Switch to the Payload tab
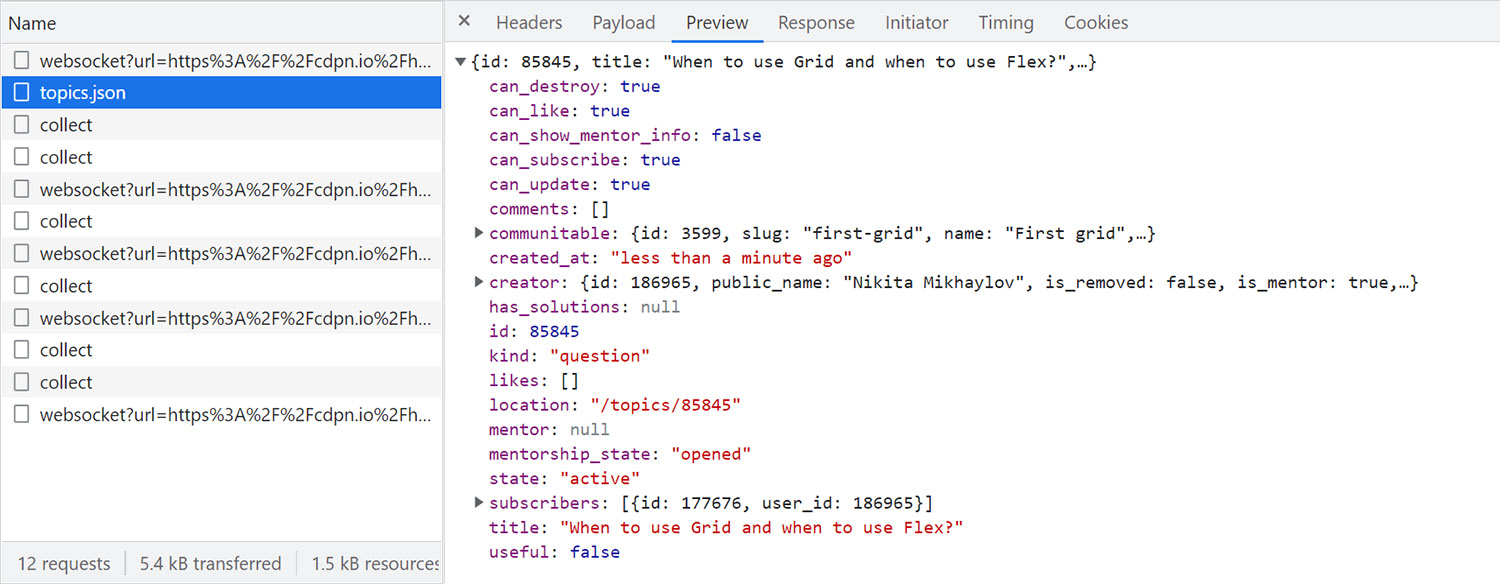 pyautogui.click(x=623, y=22)
